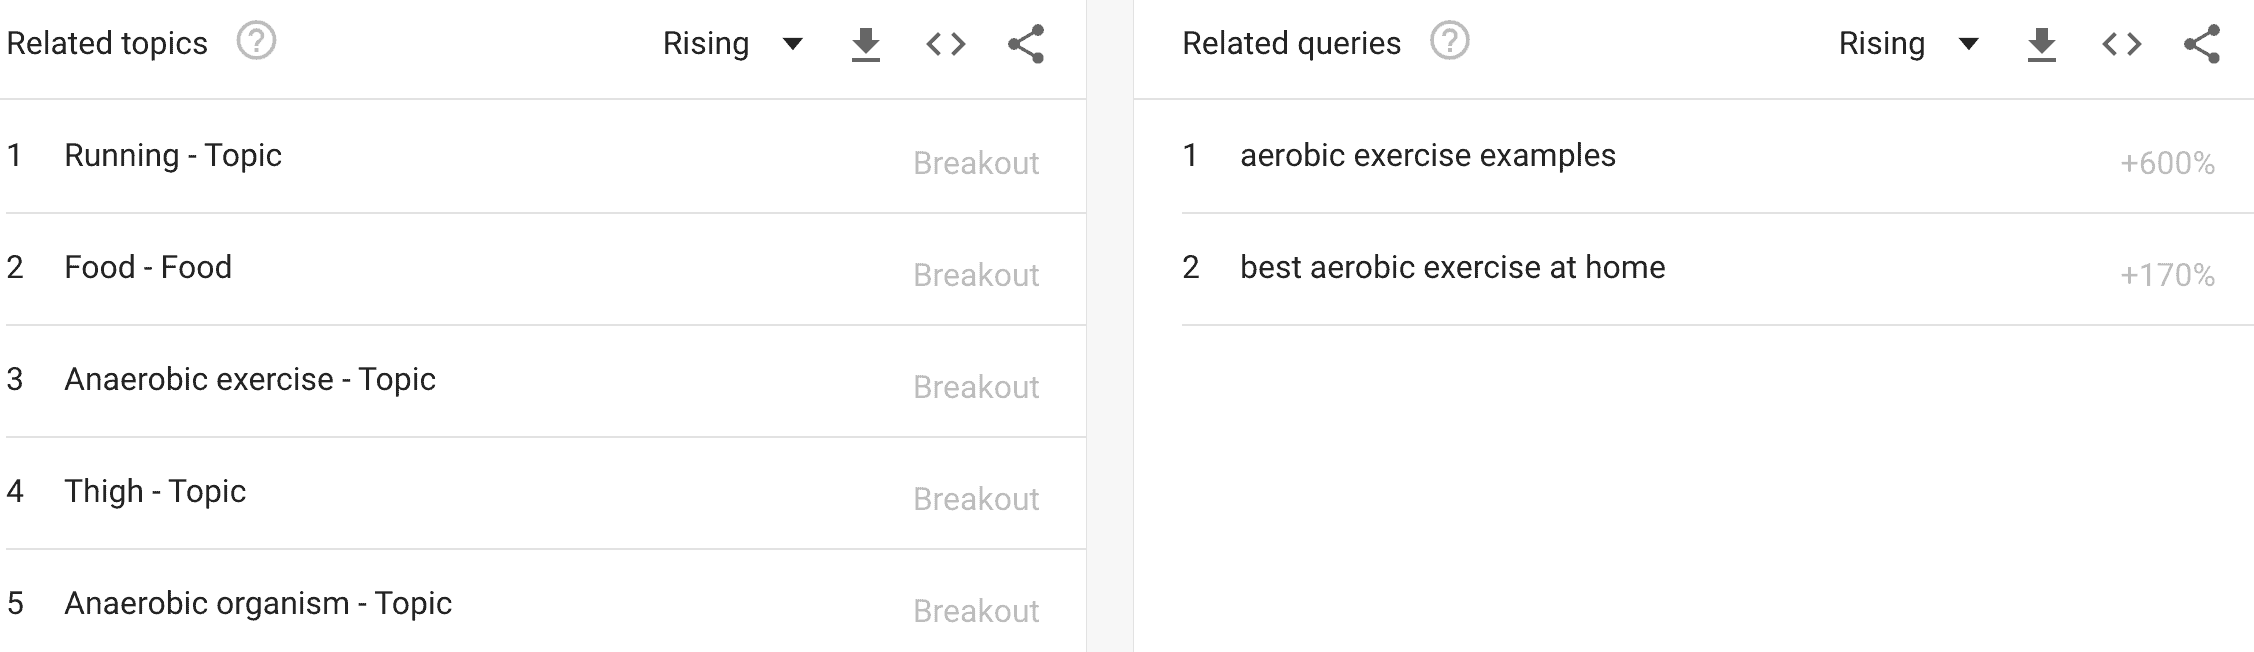Open the Anaerobic exercise - Topic entry
Image resolution: width=2254 pixels, height=652 pixels.
coord(251,379)
